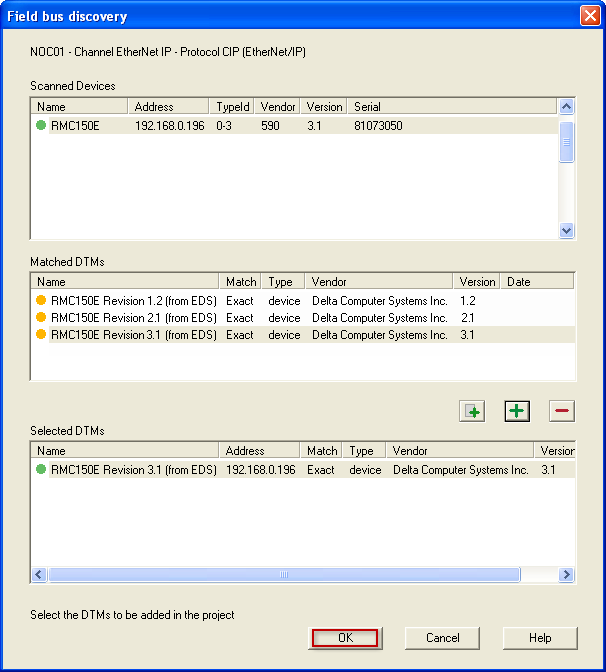Click Type header in Selected DTMs

pos(364,450)
